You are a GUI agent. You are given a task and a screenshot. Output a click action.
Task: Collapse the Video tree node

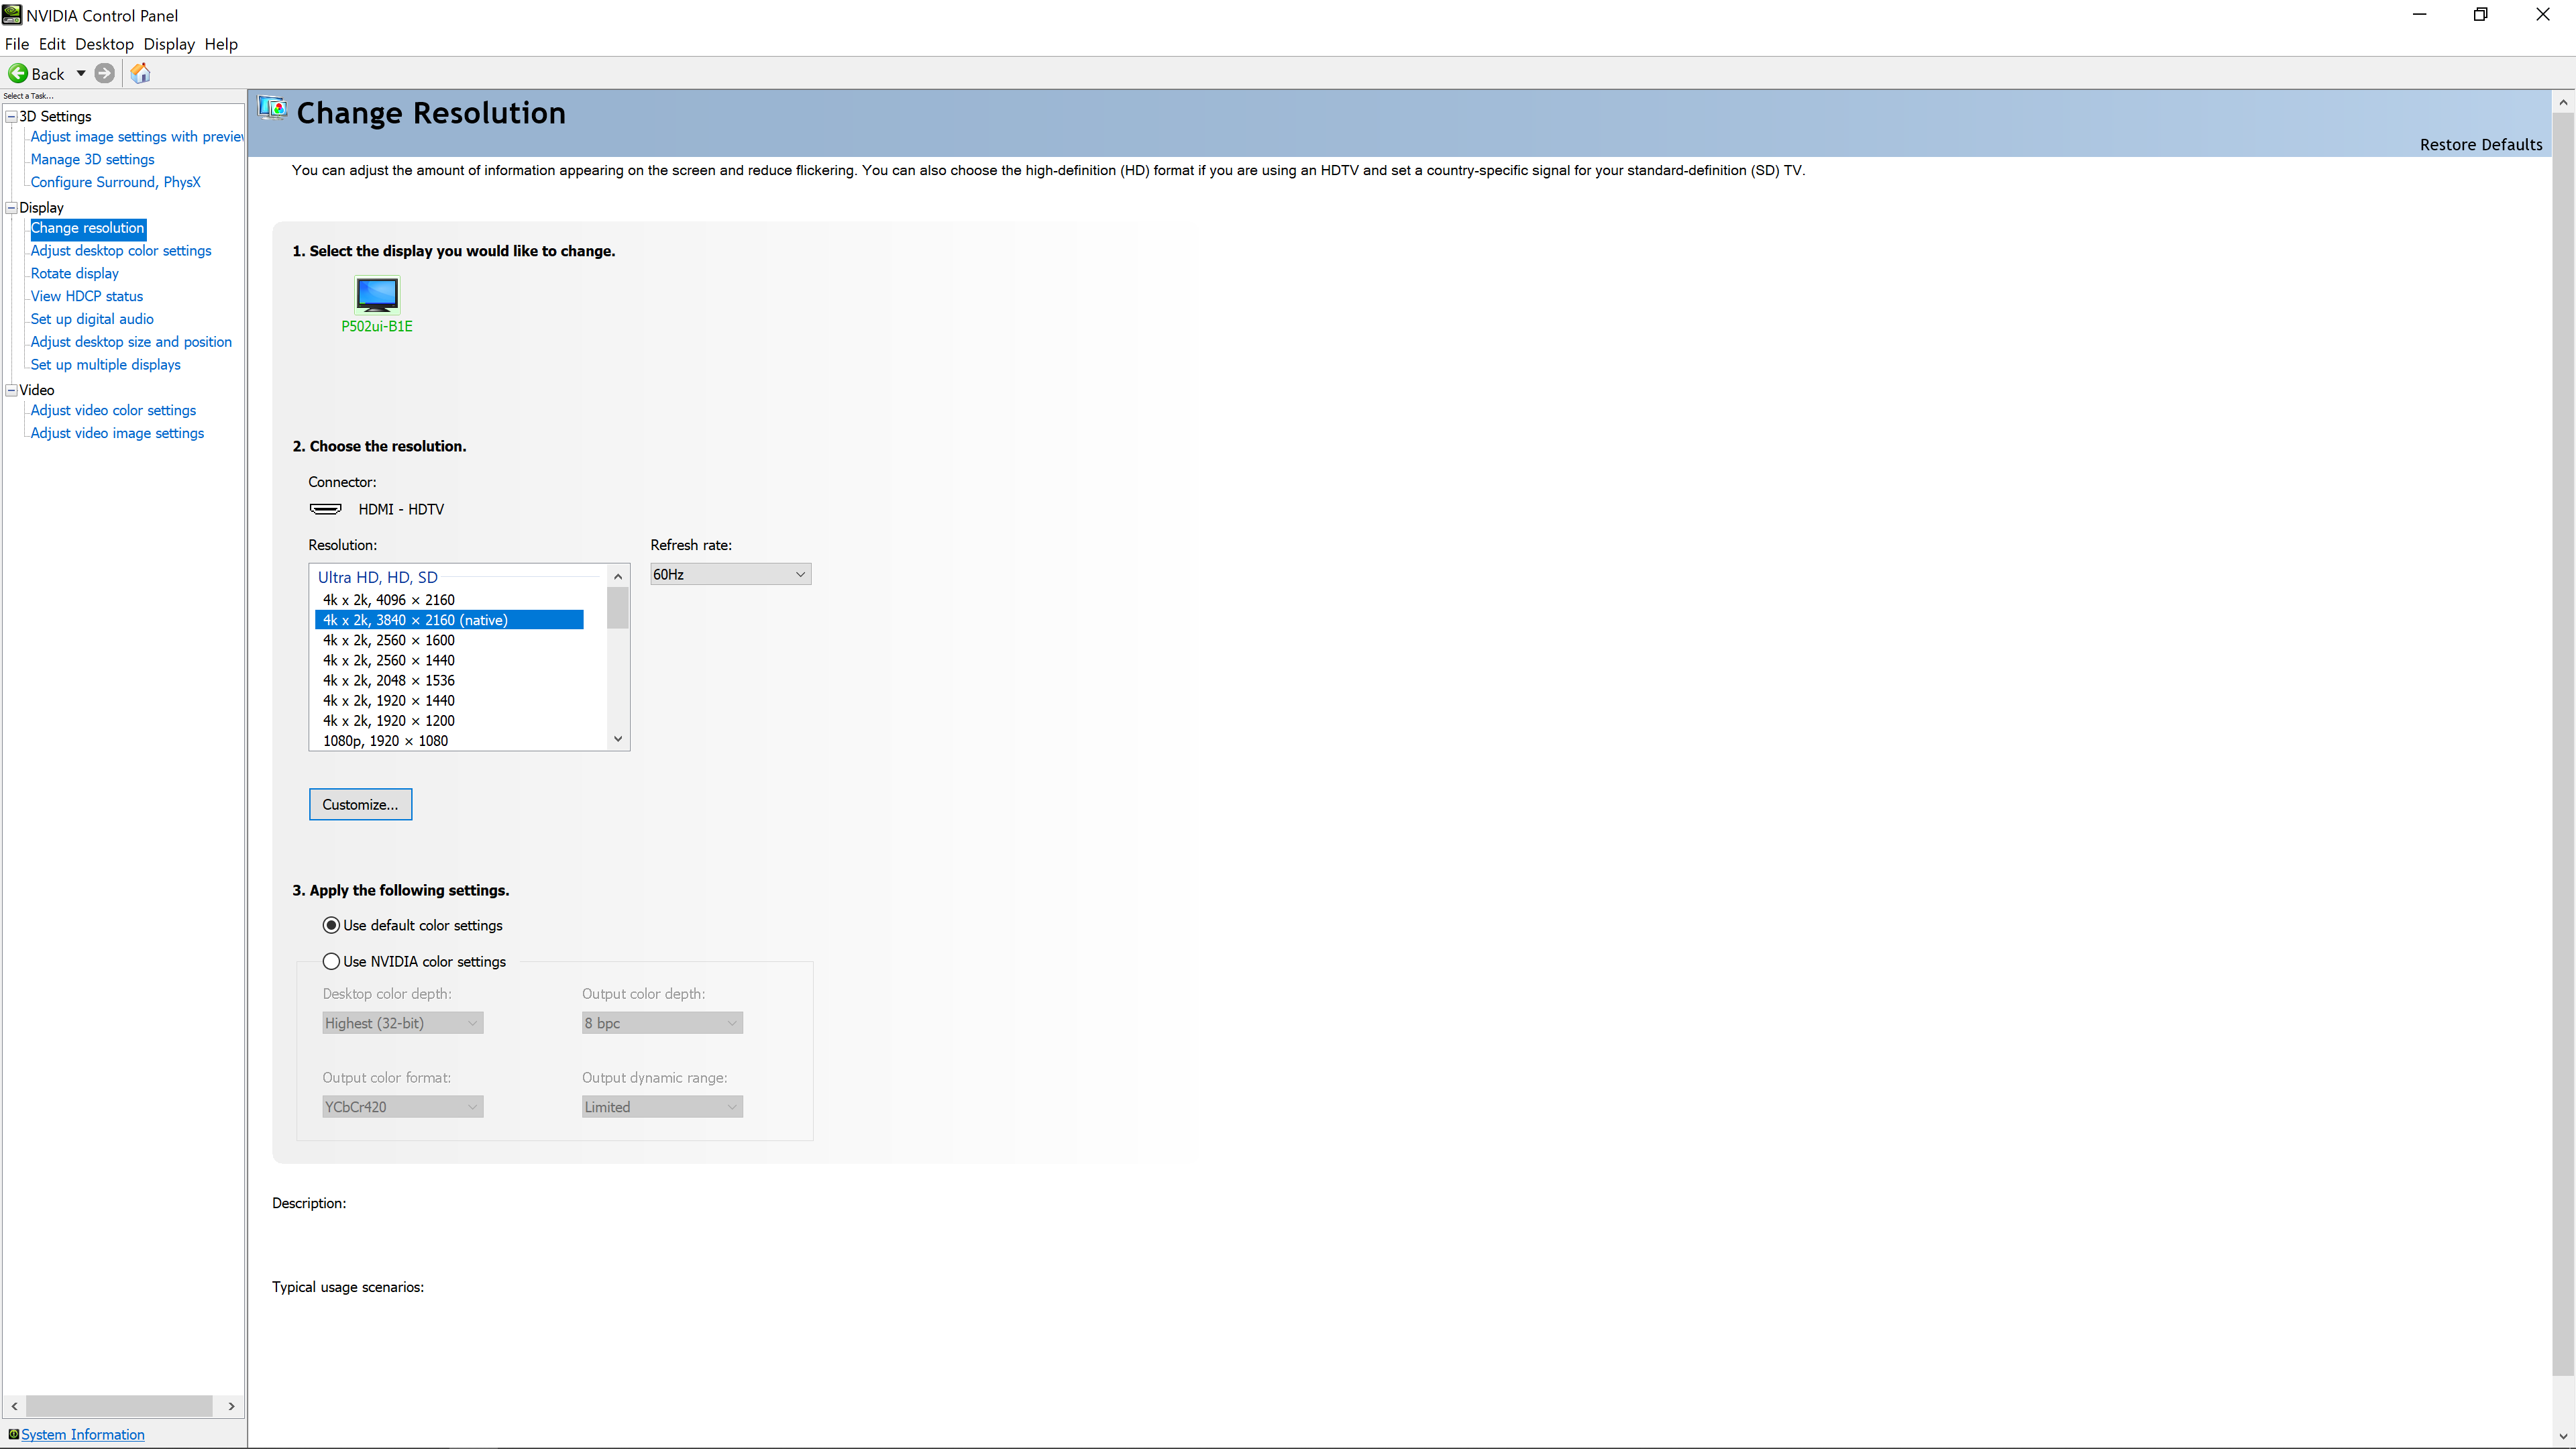[11, 390]
